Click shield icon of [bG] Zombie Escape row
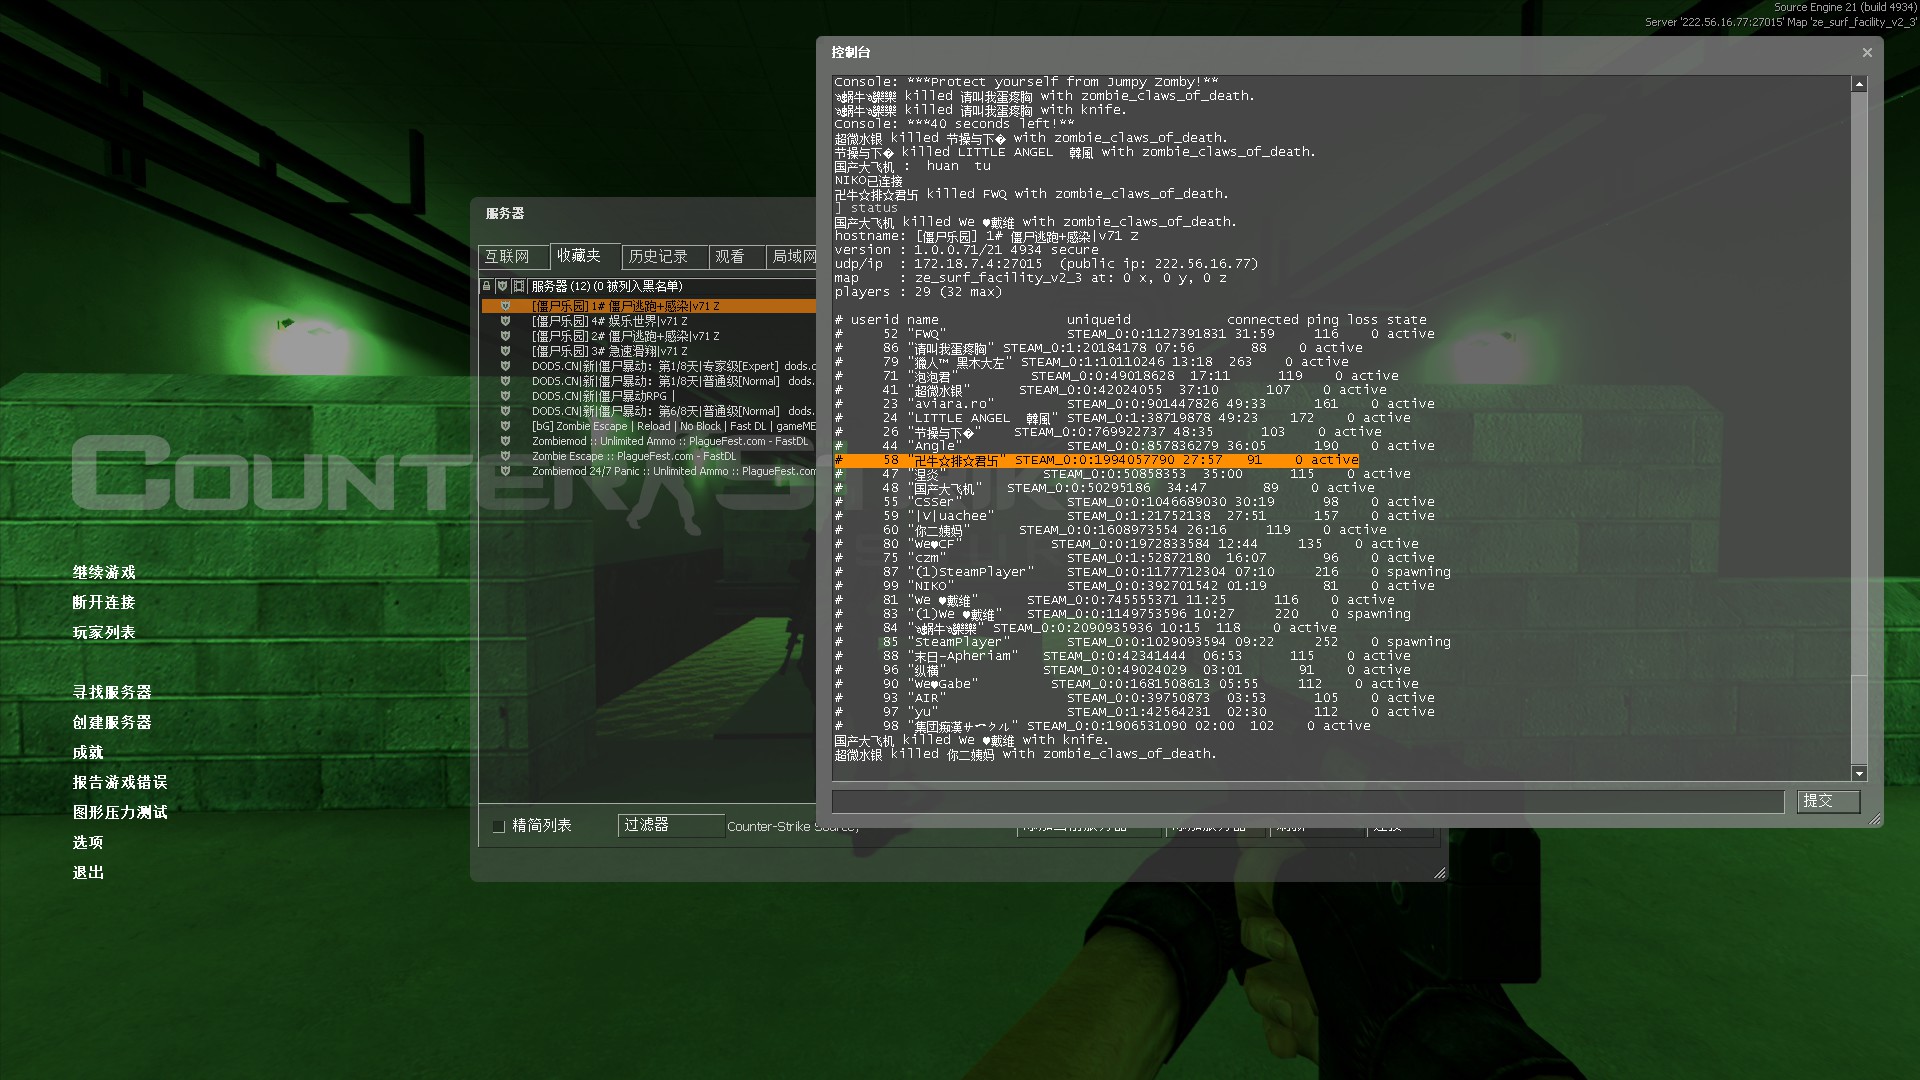 pos(505,426)
